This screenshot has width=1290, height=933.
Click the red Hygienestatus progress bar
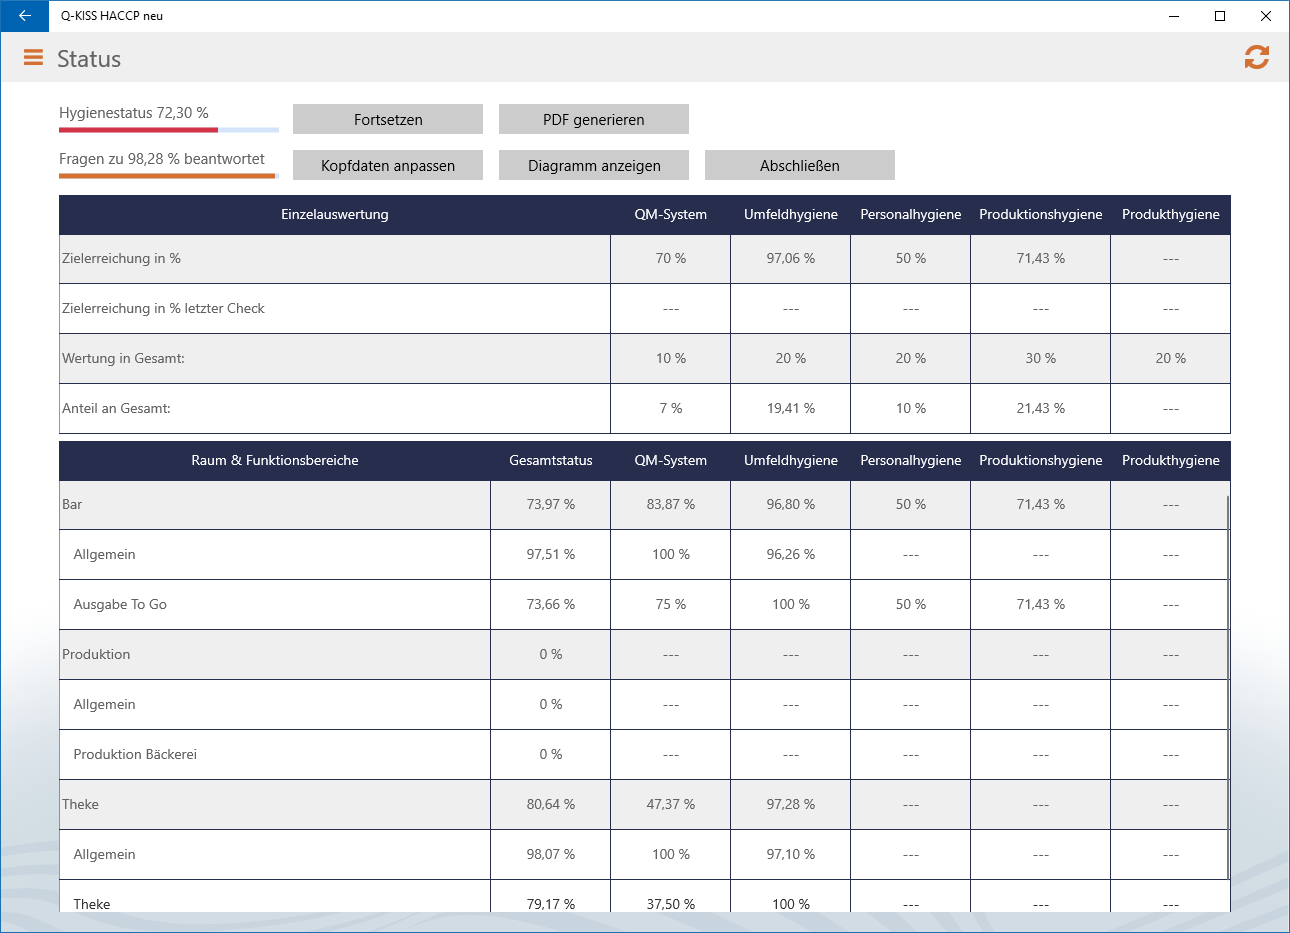tap(169, 130)
